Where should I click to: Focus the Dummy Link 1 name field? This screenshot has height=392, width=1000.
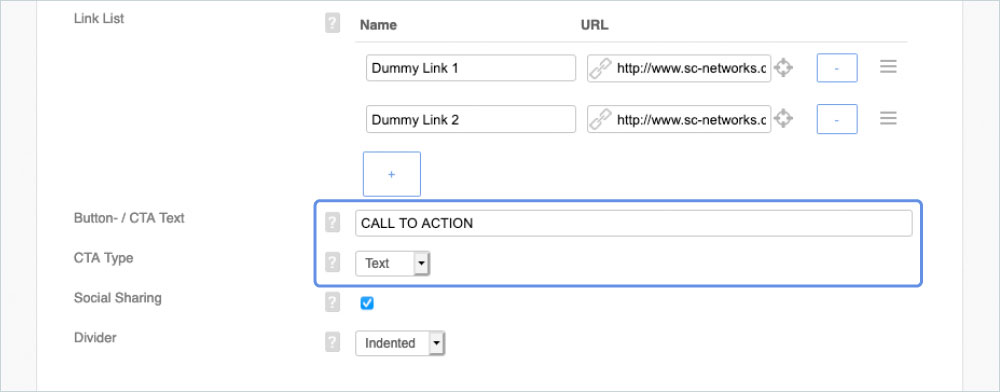471,68
